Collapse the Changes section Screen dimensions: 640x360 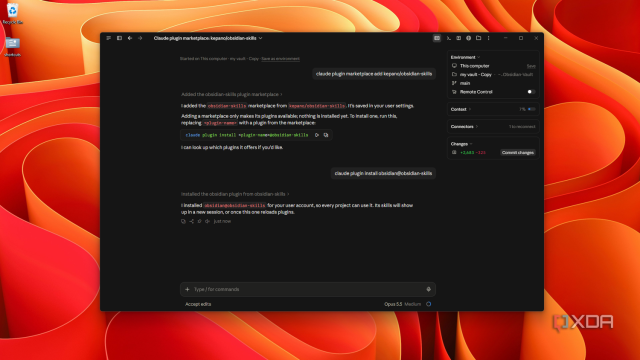click(461, 144)
